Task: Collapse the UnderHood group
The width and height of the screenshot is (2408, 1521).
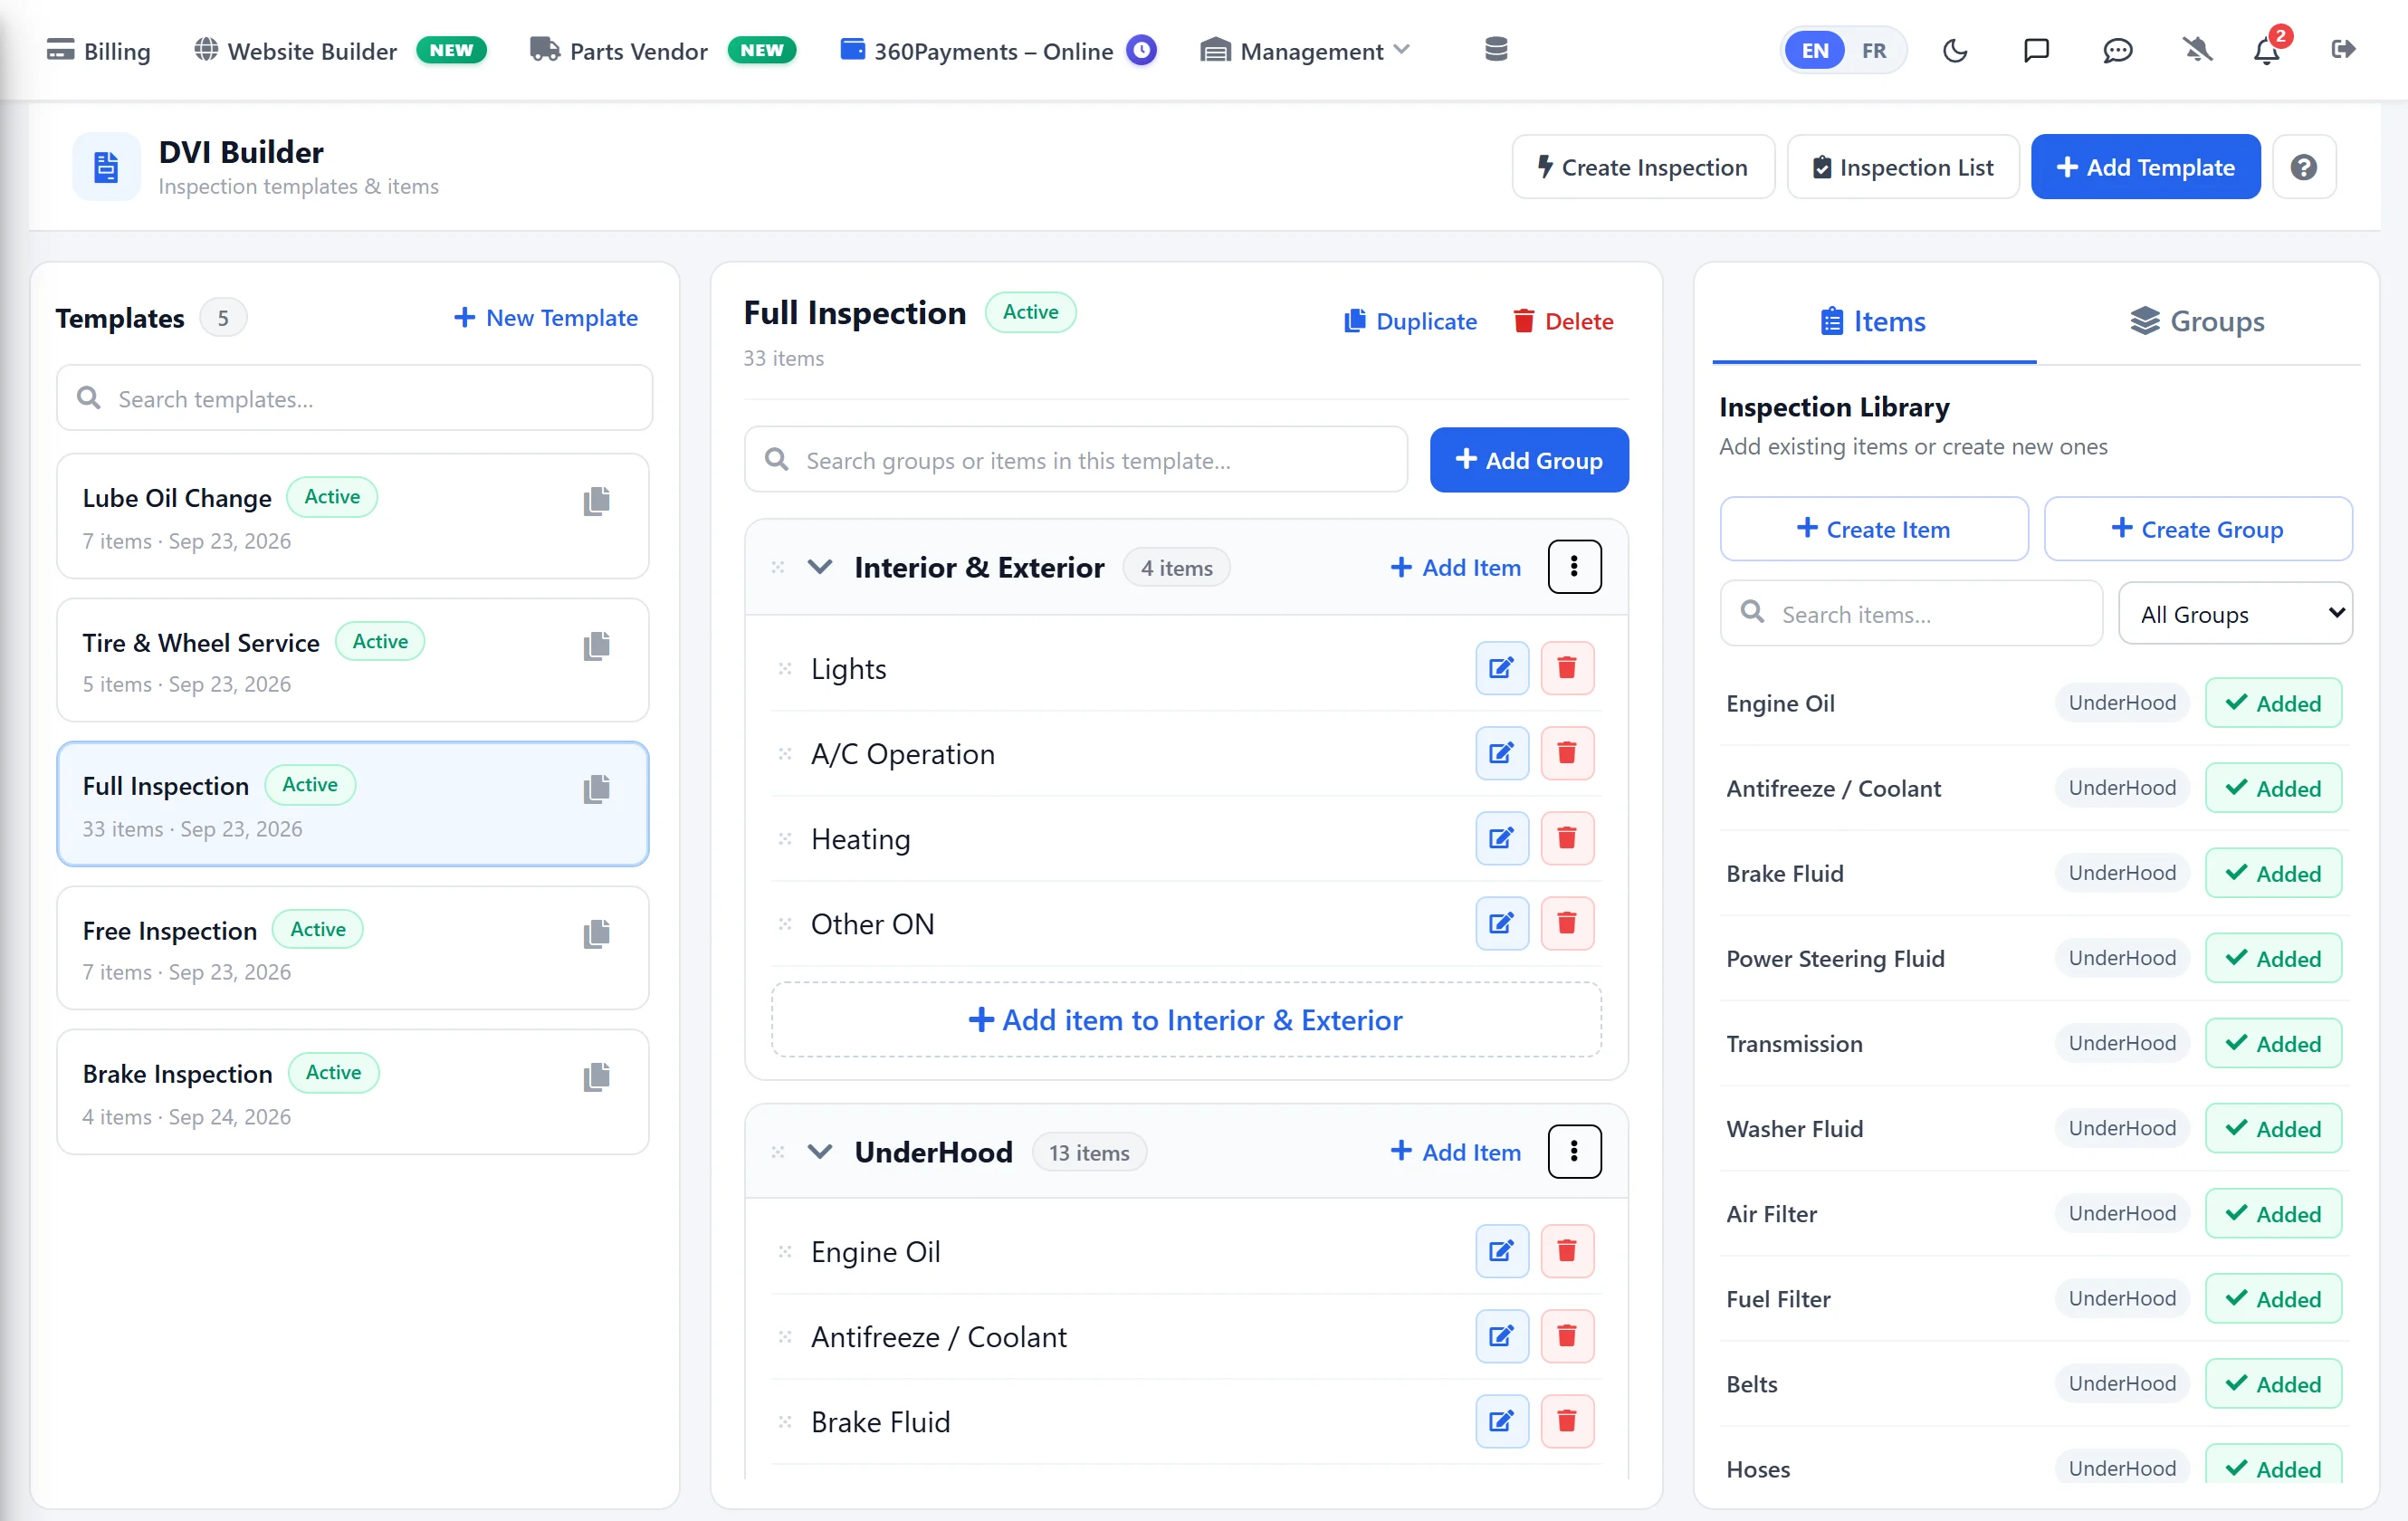Action: point(820,1152)
